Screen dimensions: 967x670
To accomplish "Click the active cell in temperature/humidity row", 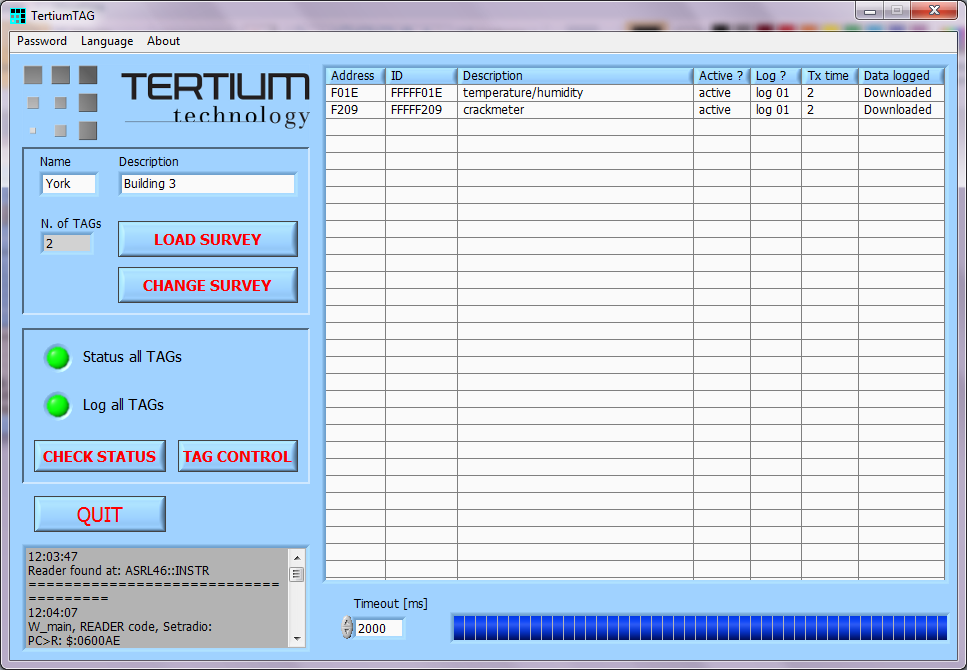I will (722, 93).
